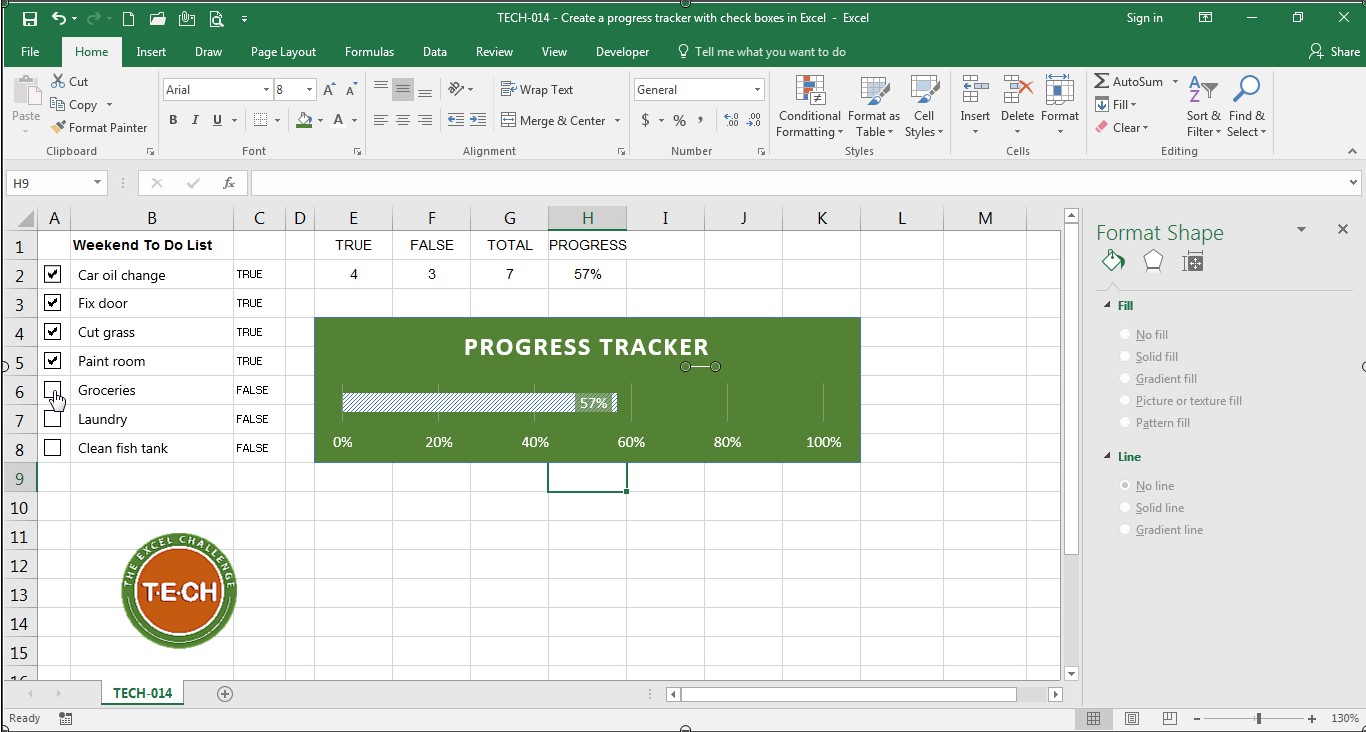Click the Share button
The height and width of the screenshot is (732, 1366).
[1334, 52]
